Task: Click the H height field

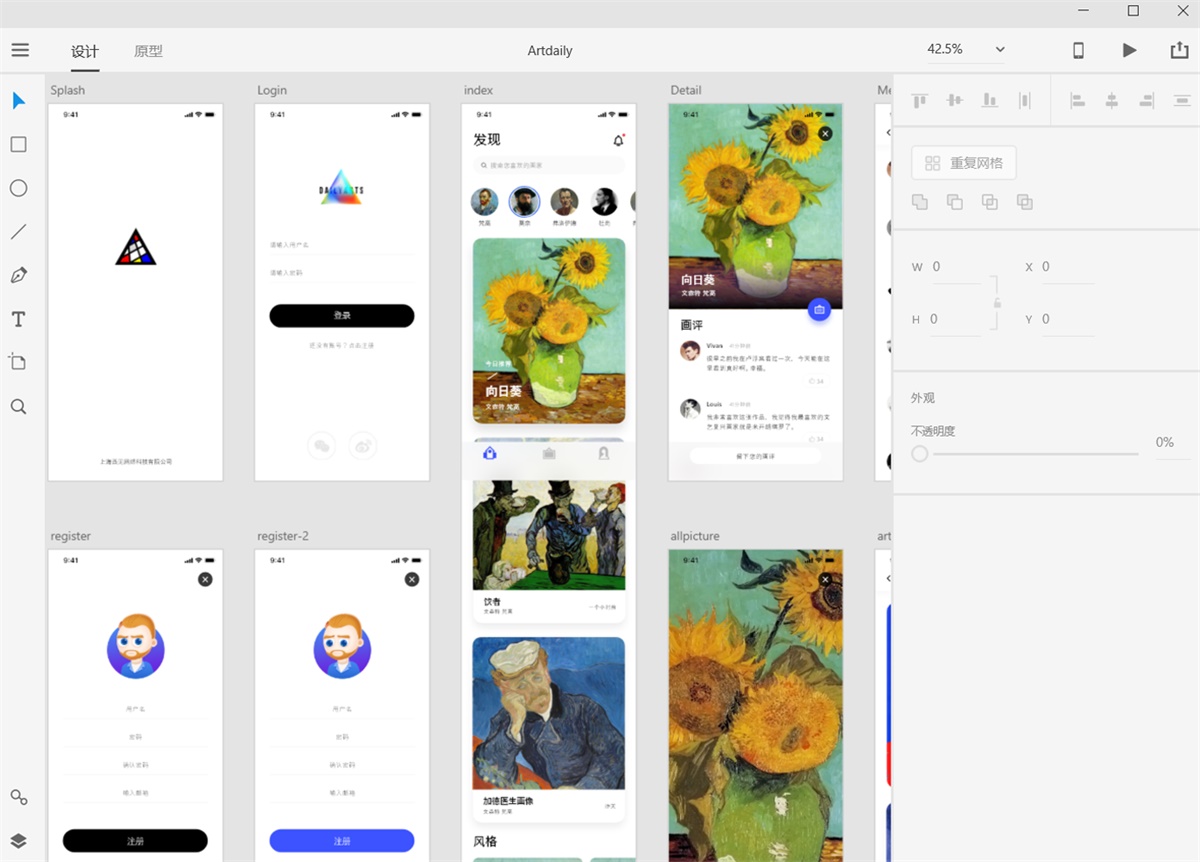Action: (957, 319)
